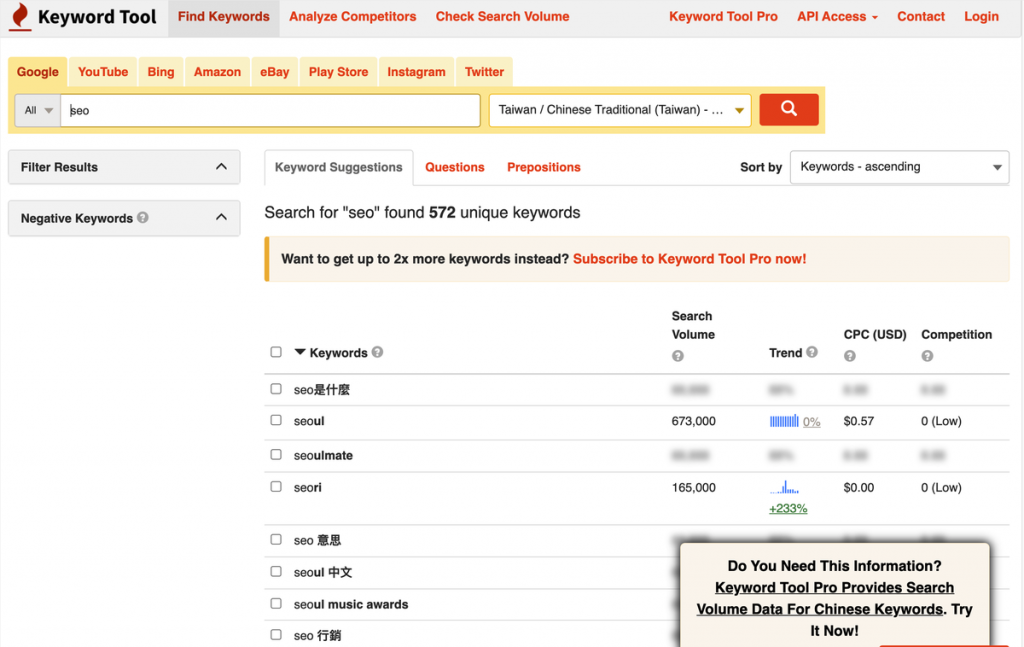This screenshot has height=647, width=1024.
Task: Open the Prepositions tab
Action: 544,167
